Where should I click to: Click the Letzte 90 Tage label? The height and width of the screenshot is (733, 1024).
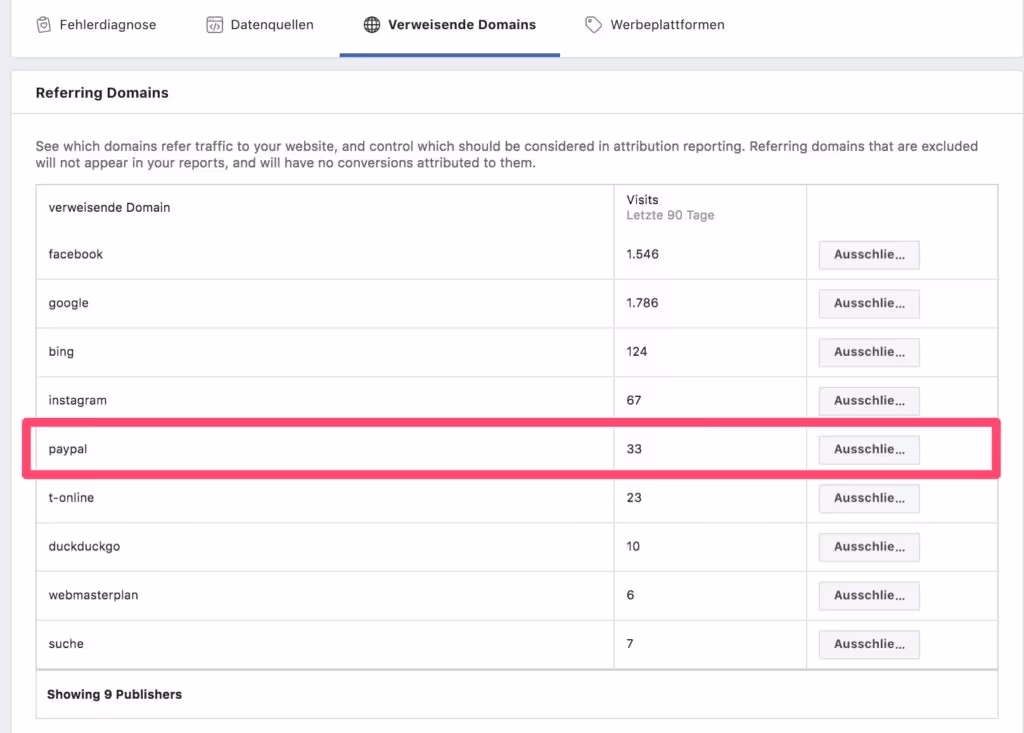click(x=671, y=215)
